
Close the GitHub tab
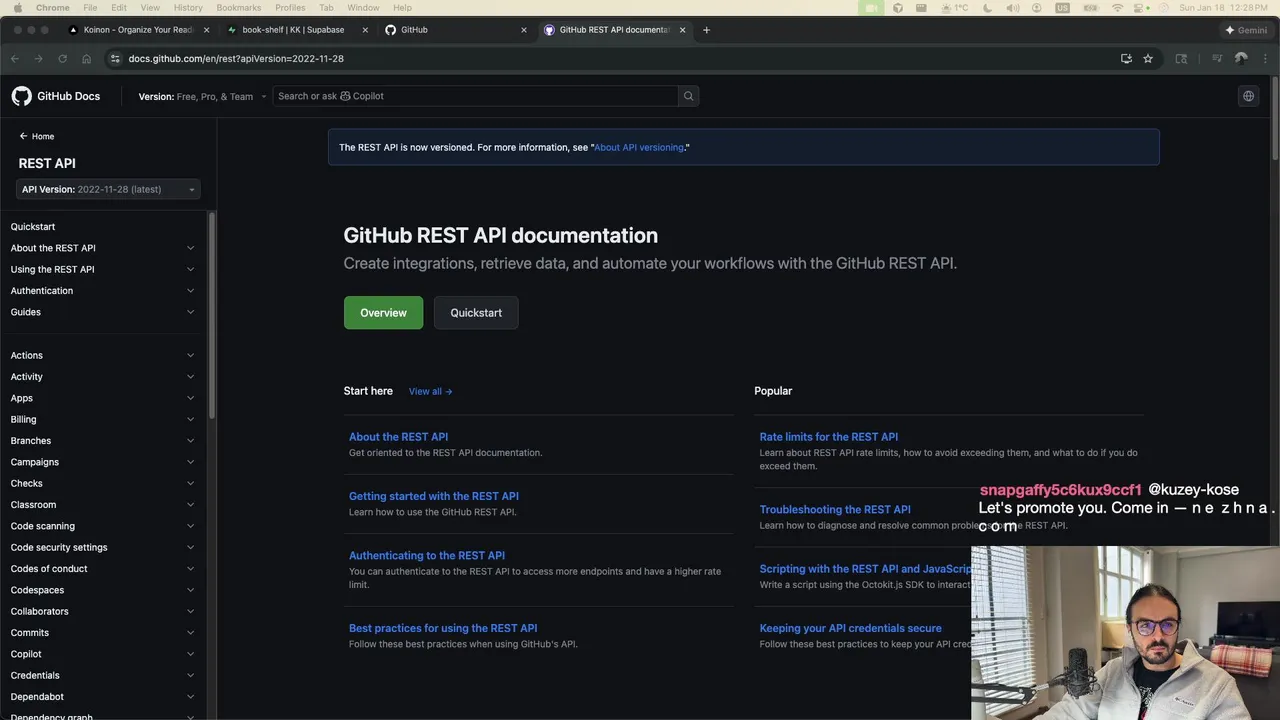[x=524, y=30]
